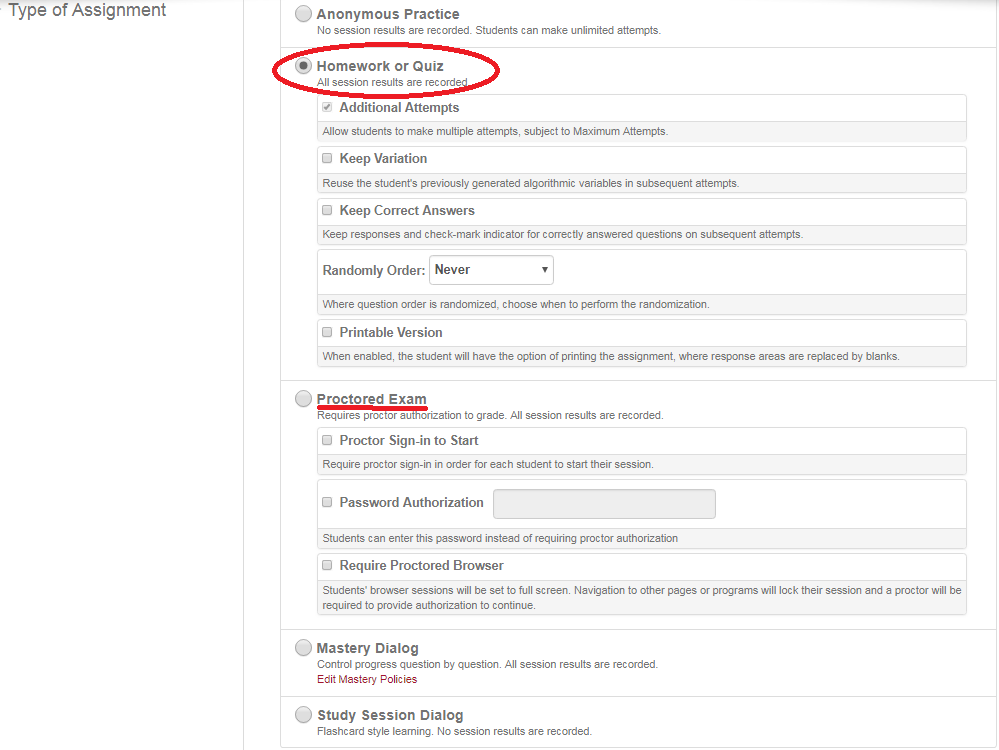Click the Require Proctored Browser label
The height and width of the screenshot is (750, 999).
421,565
